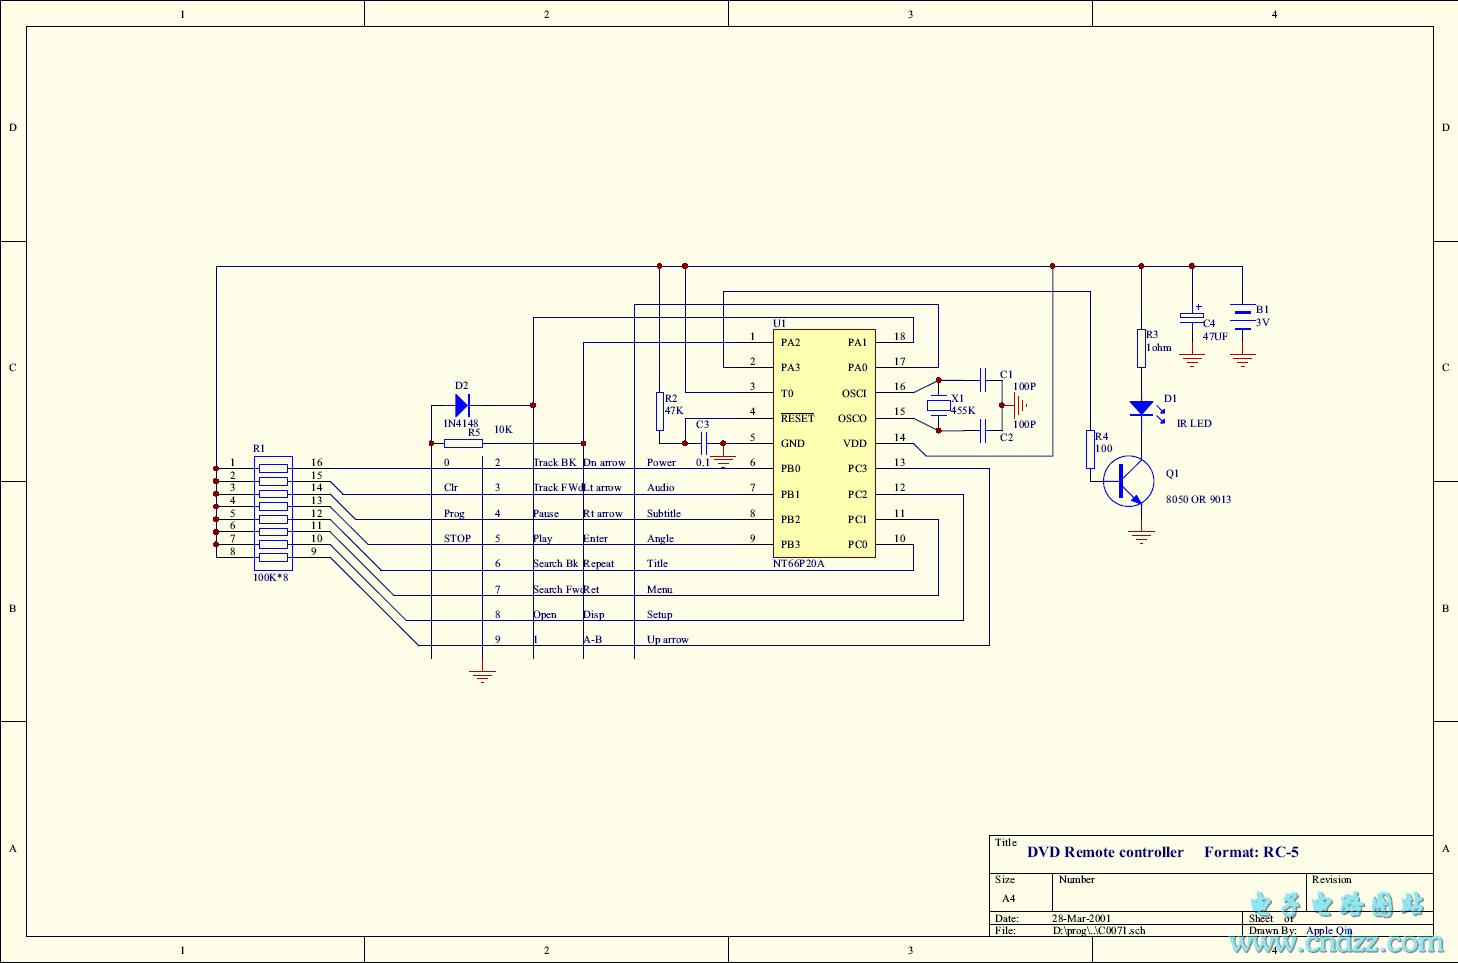Click the Q1 transistor symbol
The height and width of the screenshot is (963, 1458).
(x=1129, y=481)
